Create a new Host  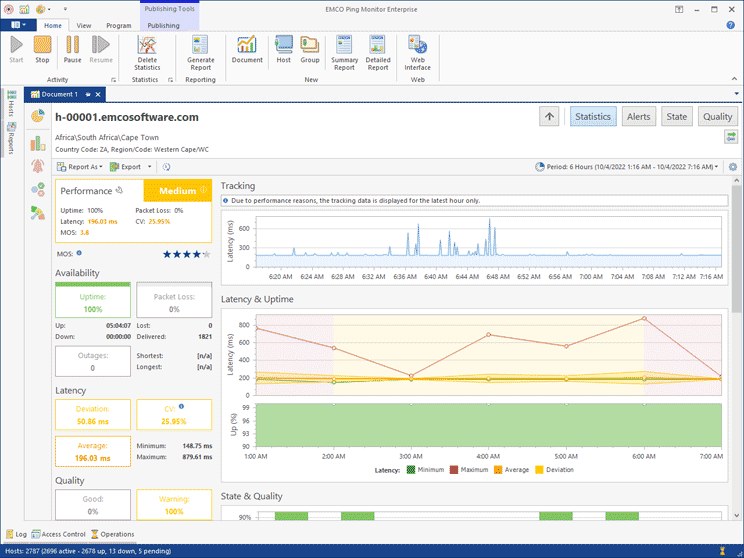284,49
